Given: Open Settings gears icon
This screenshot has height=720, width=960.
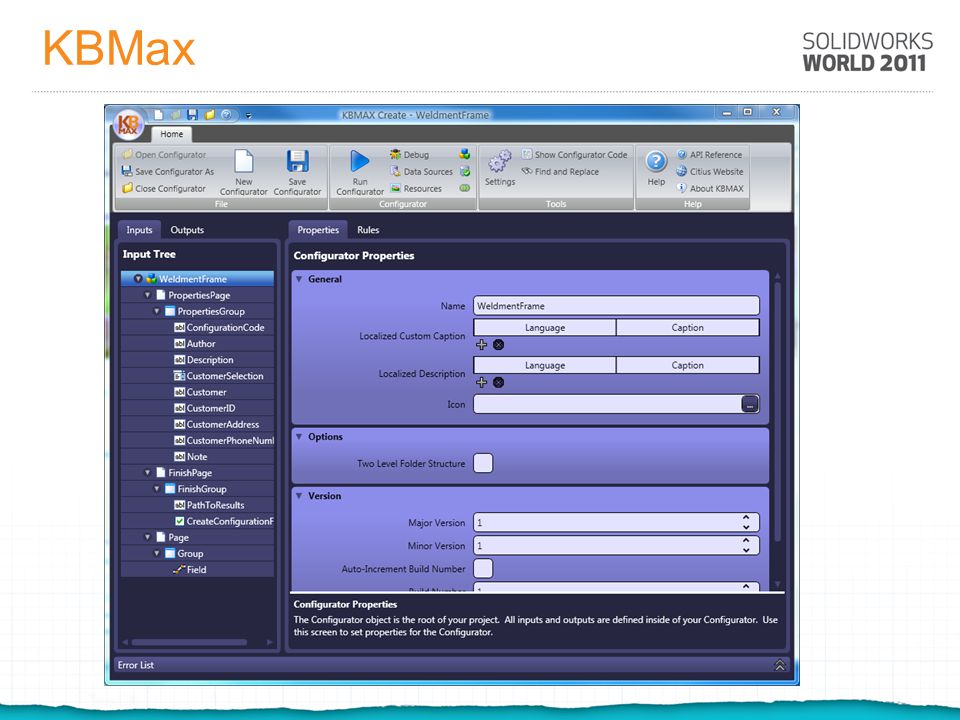Looking at the screenshot, I should [500, 162].
